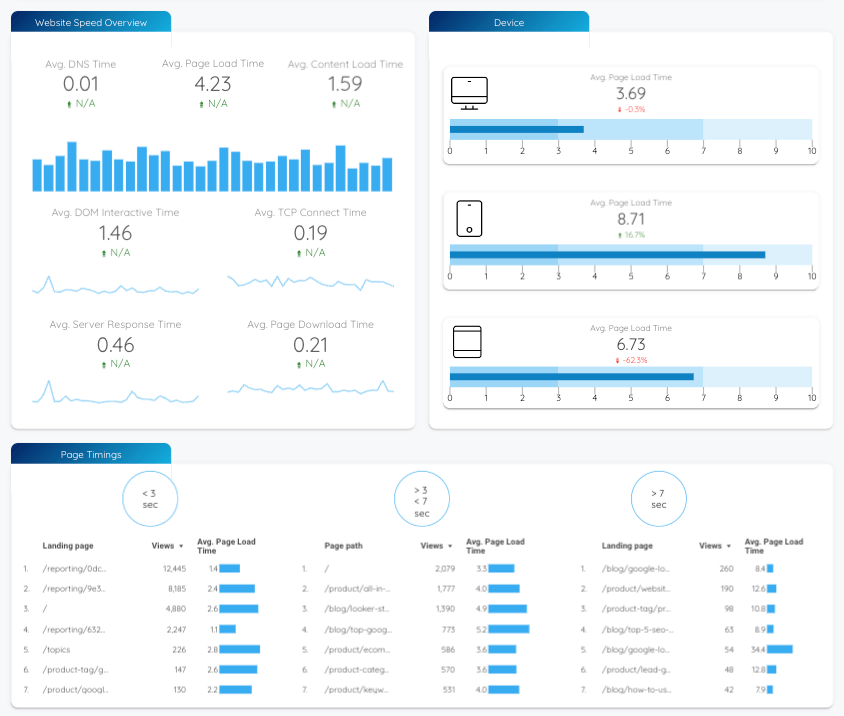Select the /topics landing page row
This screenshot has width=844, height=716.
pos(142,650)
